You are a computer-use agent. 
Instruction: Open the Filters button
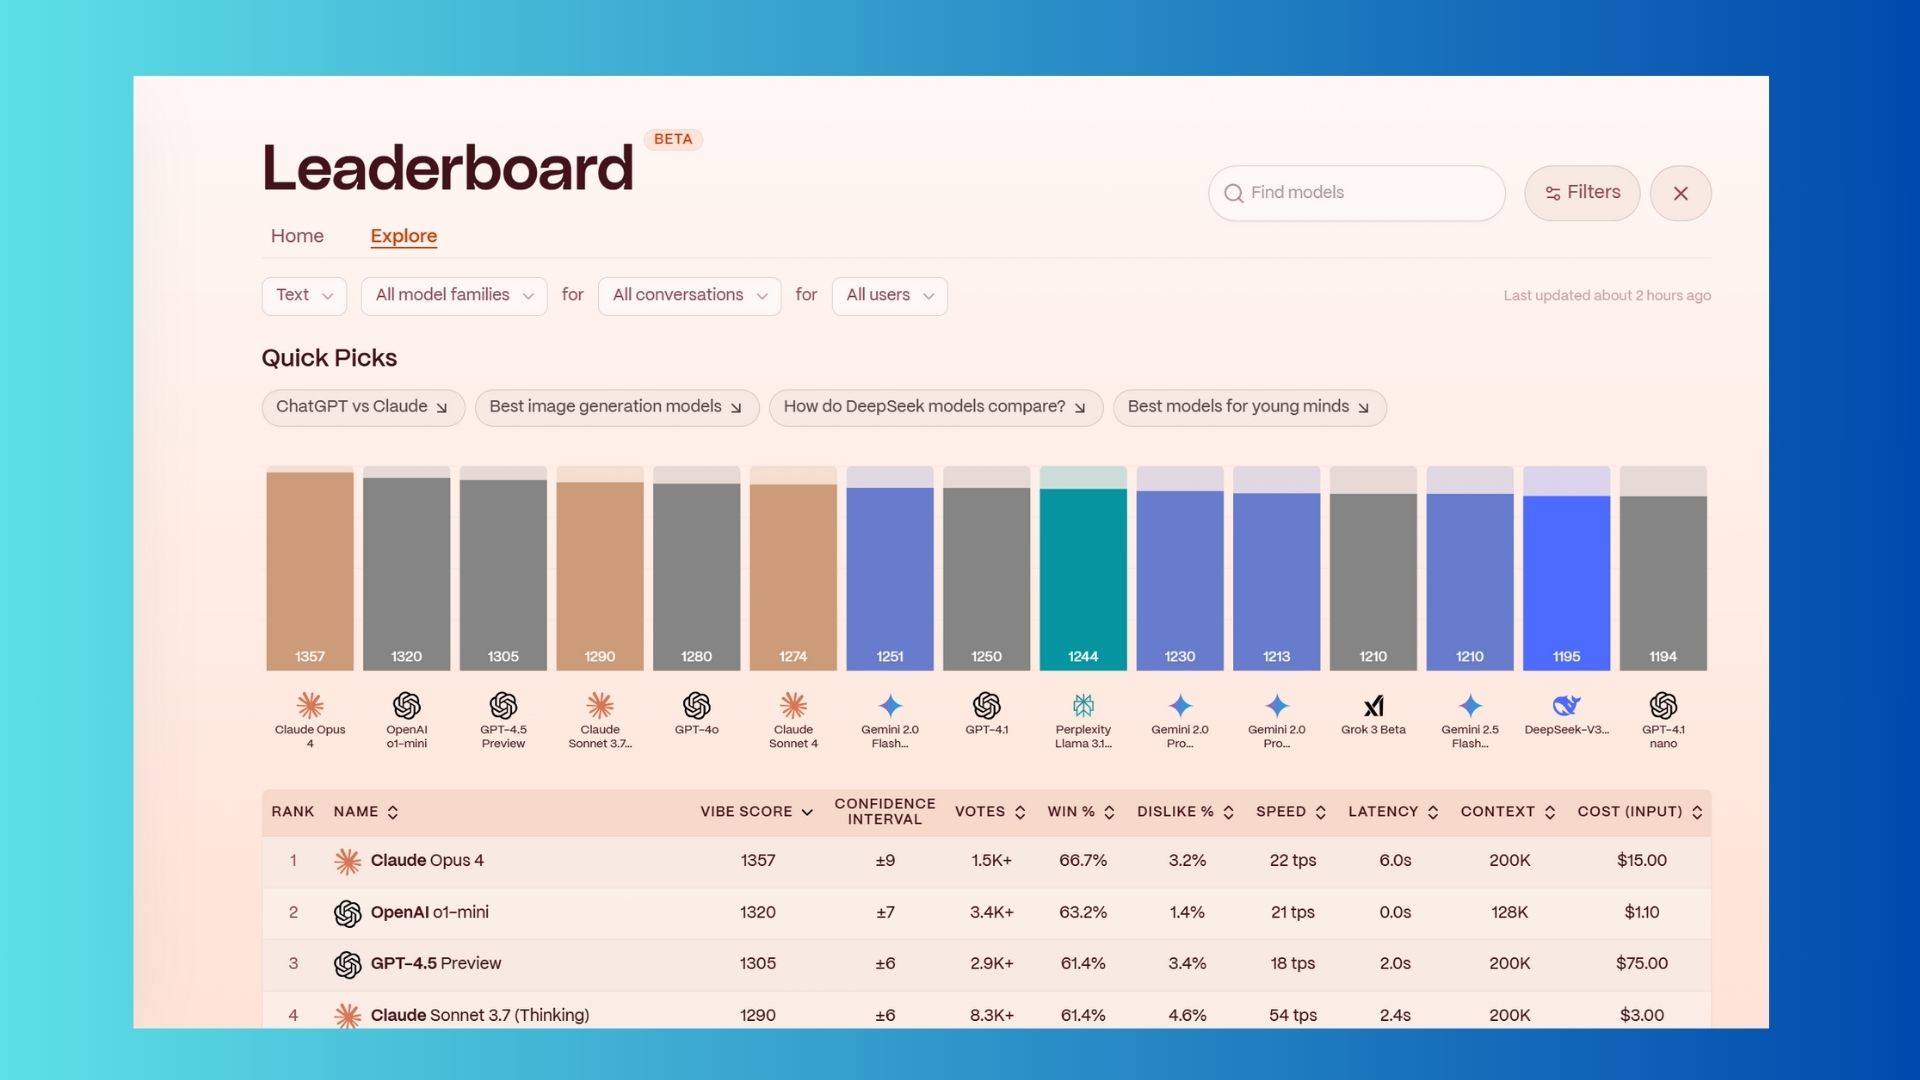tap(1581, 193)
